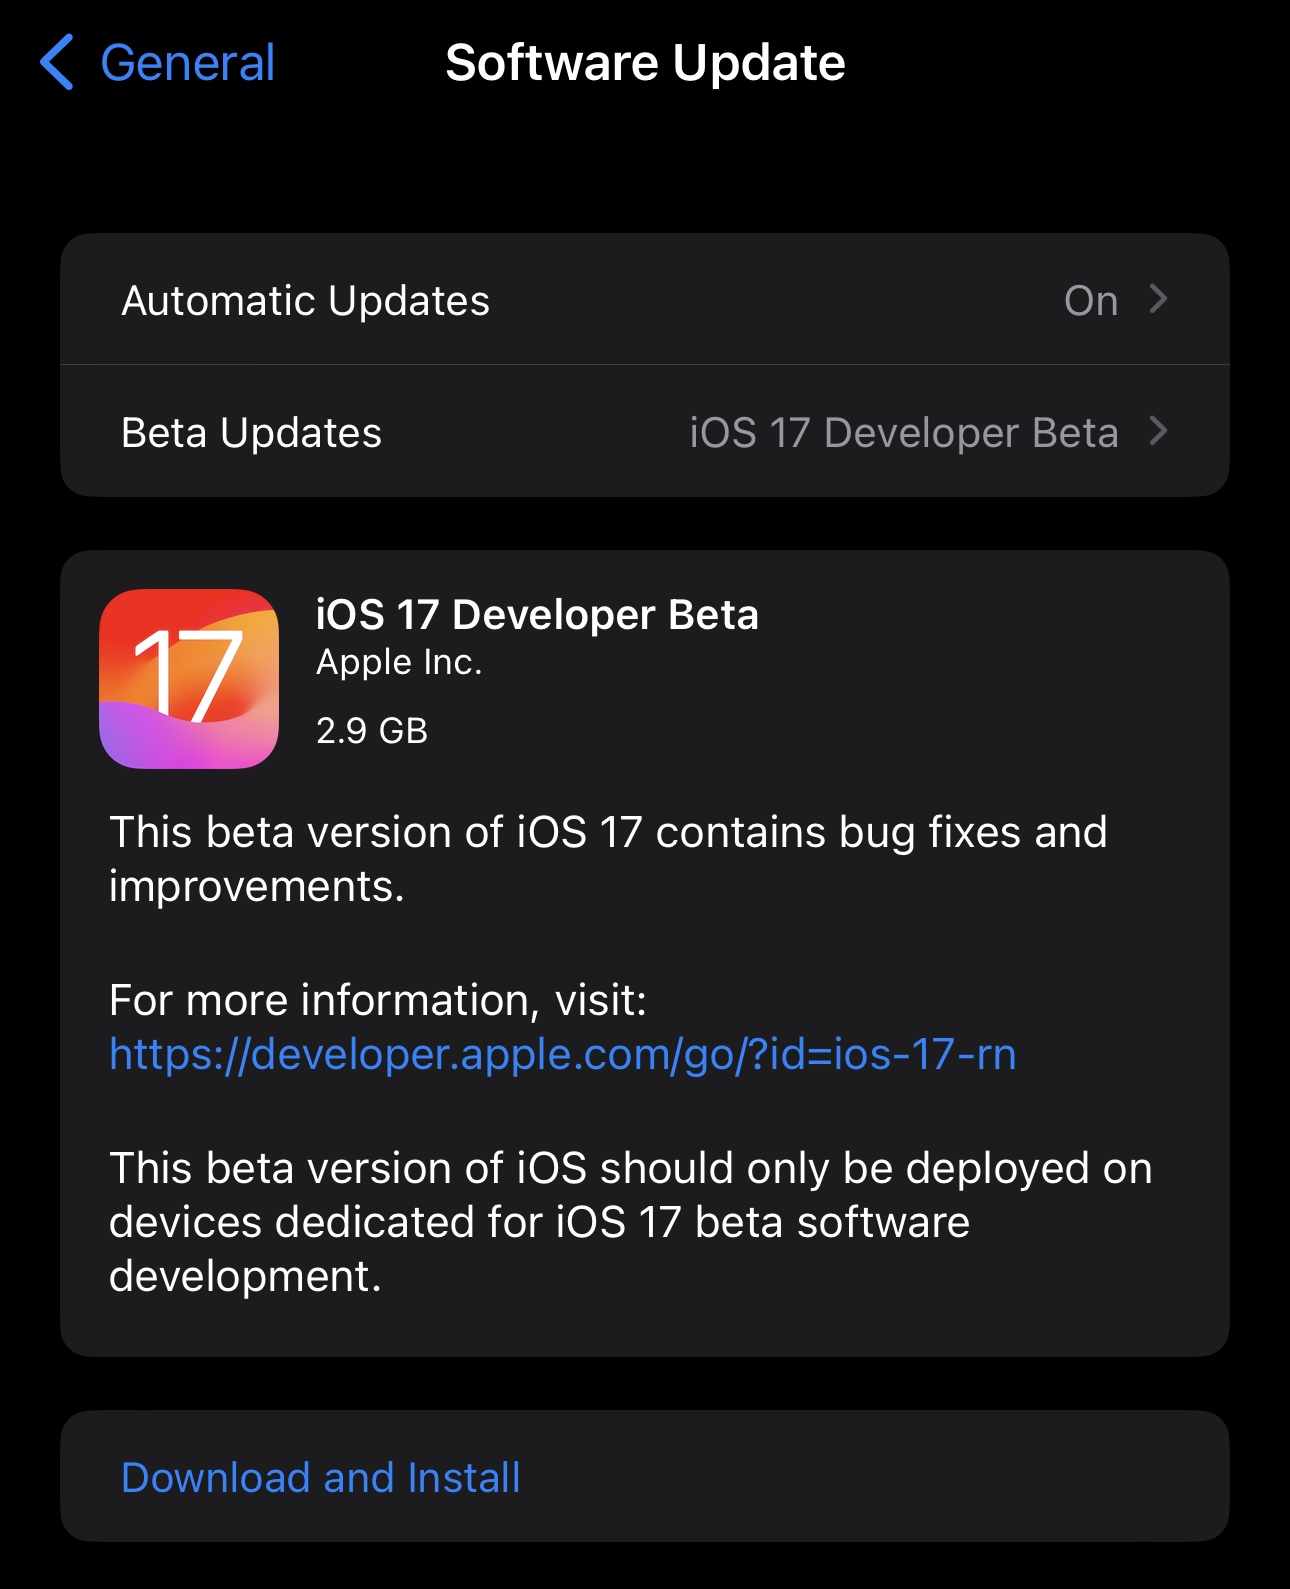Open the developer.apple.com release notes link

click(x=563, y=1054)
